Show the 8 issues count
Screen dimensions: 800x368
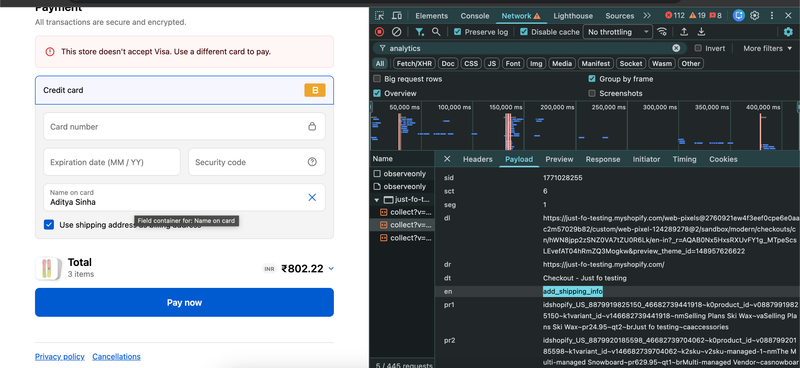(x=716, y=15)
